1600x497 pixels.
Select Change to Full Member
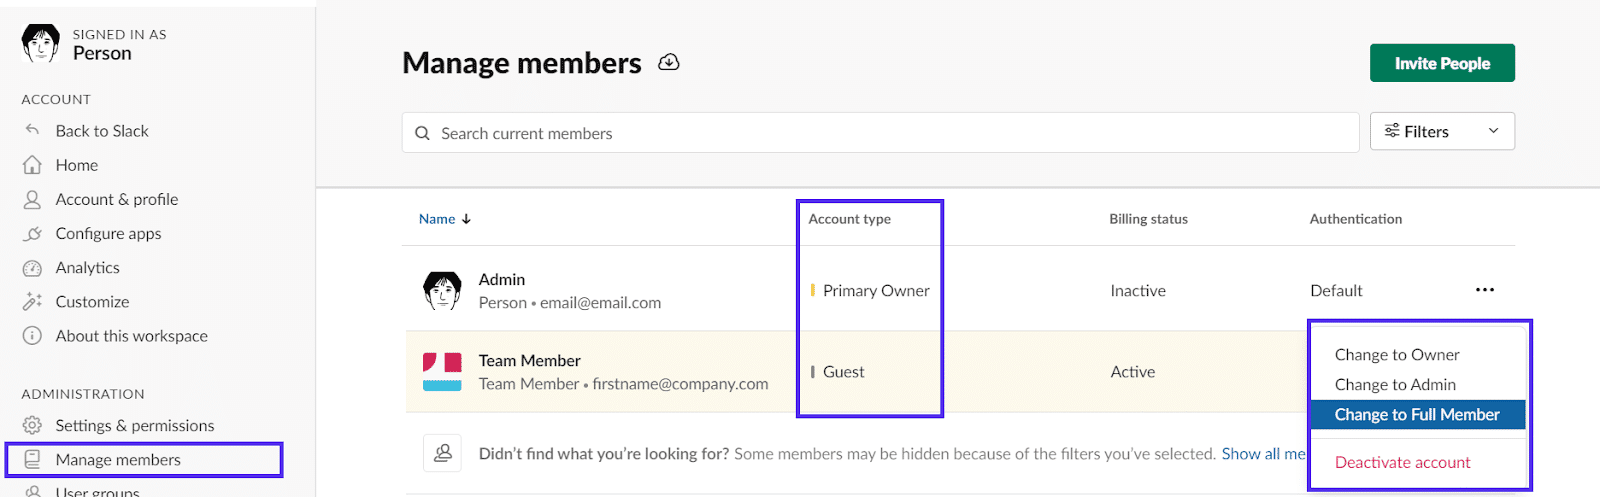tap(1417, 415)
